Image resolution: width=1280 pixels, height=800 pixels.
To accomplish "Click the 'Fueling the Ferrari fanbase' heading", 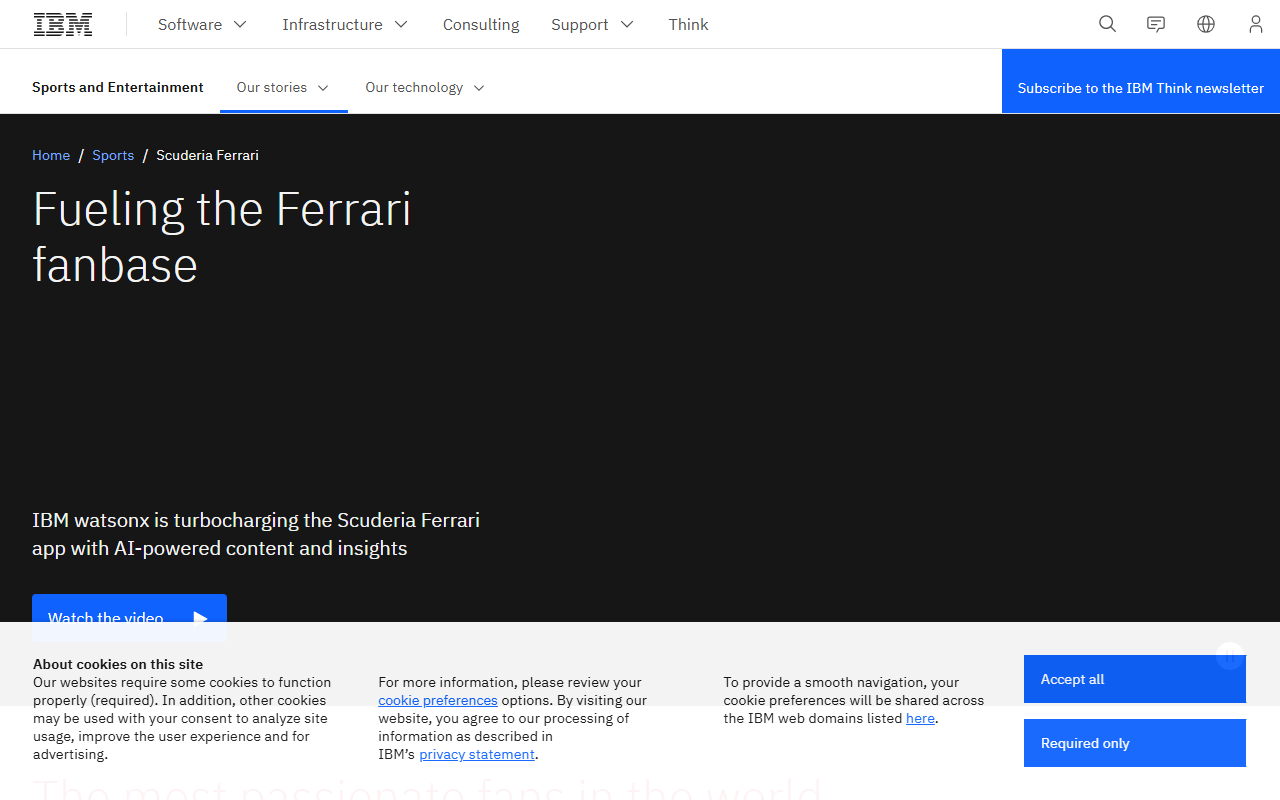I will point(222,237).
